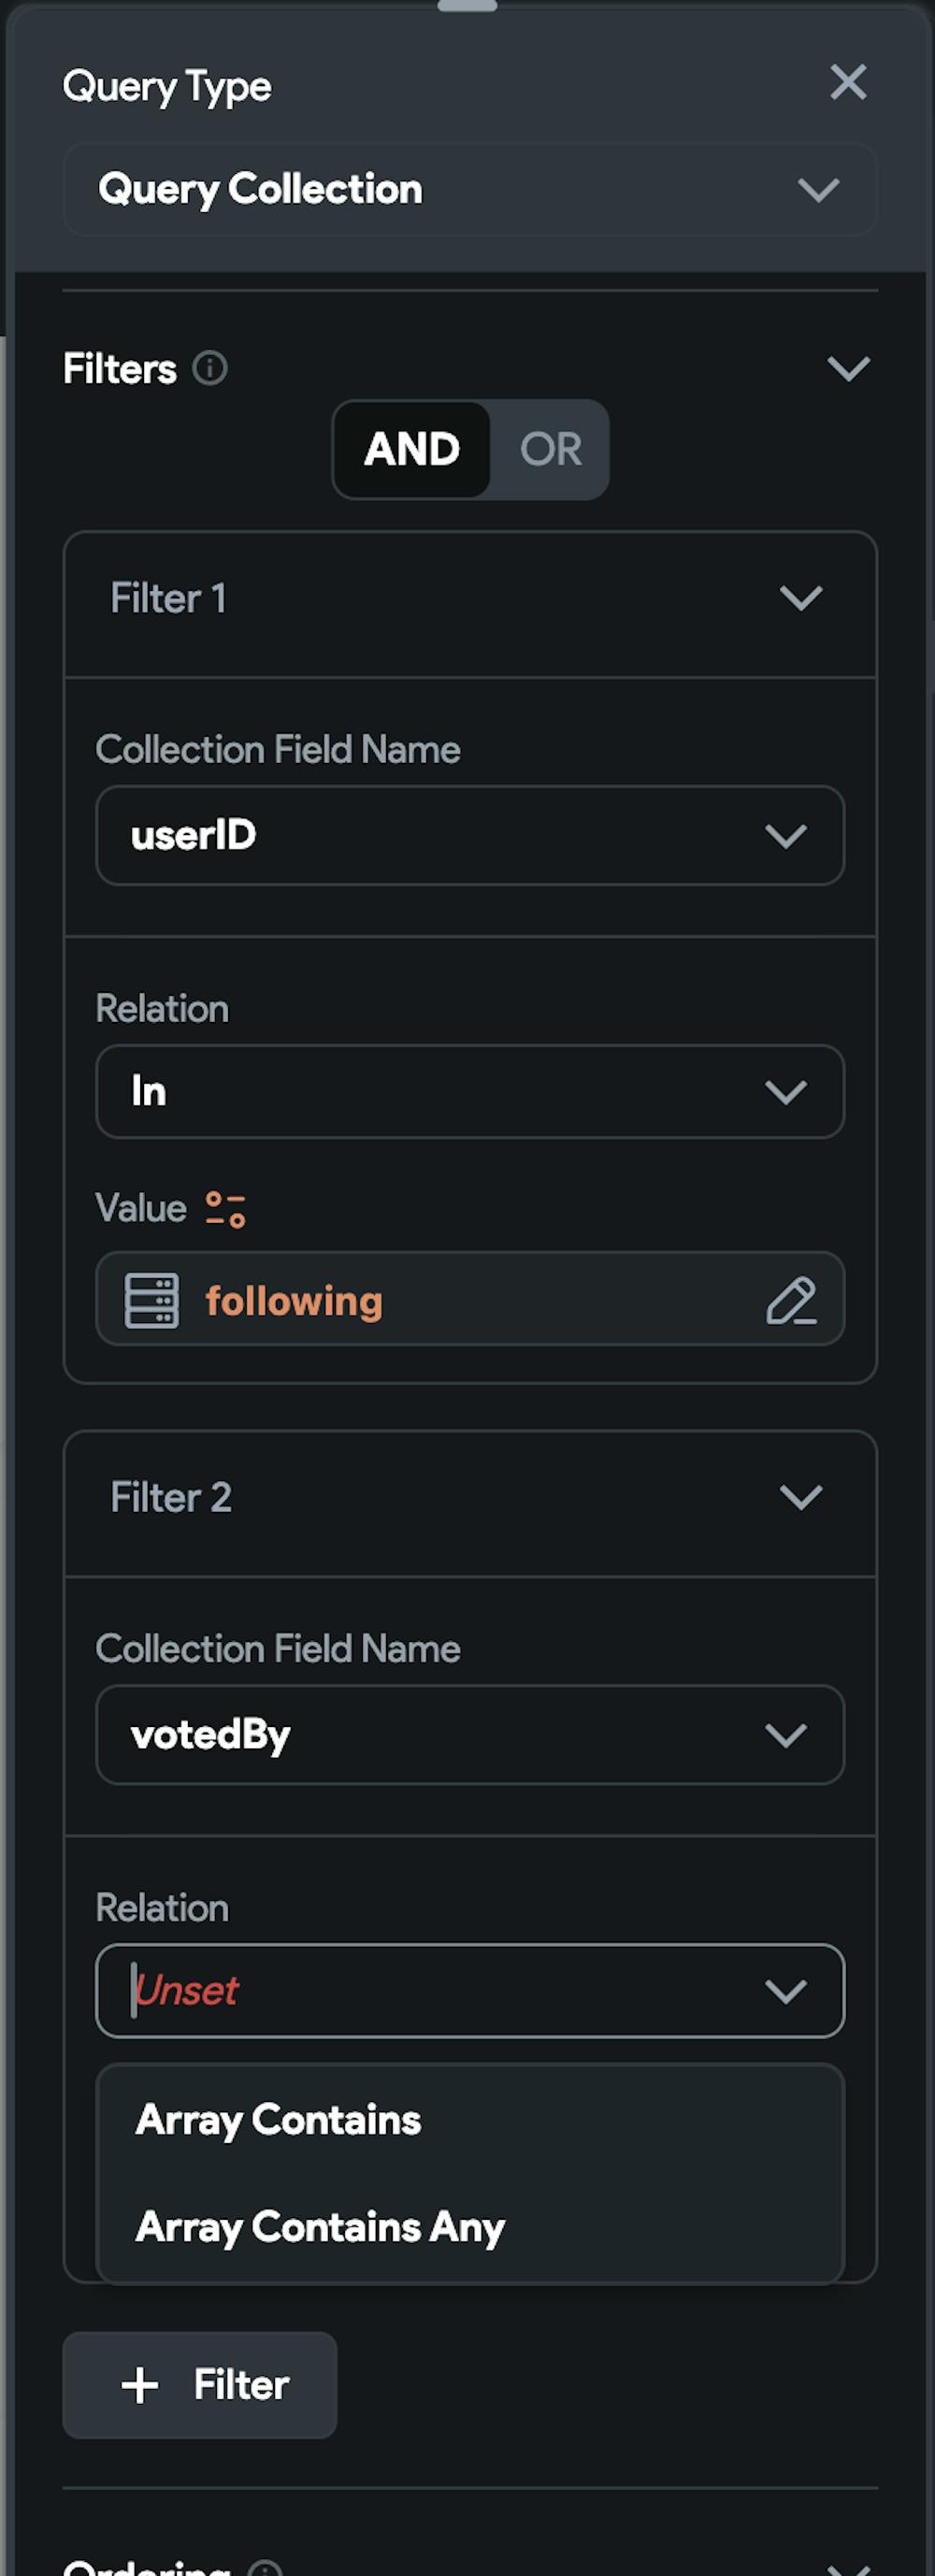Open the In relation dropdown
935x2576 pixels.
[470, 1091]
